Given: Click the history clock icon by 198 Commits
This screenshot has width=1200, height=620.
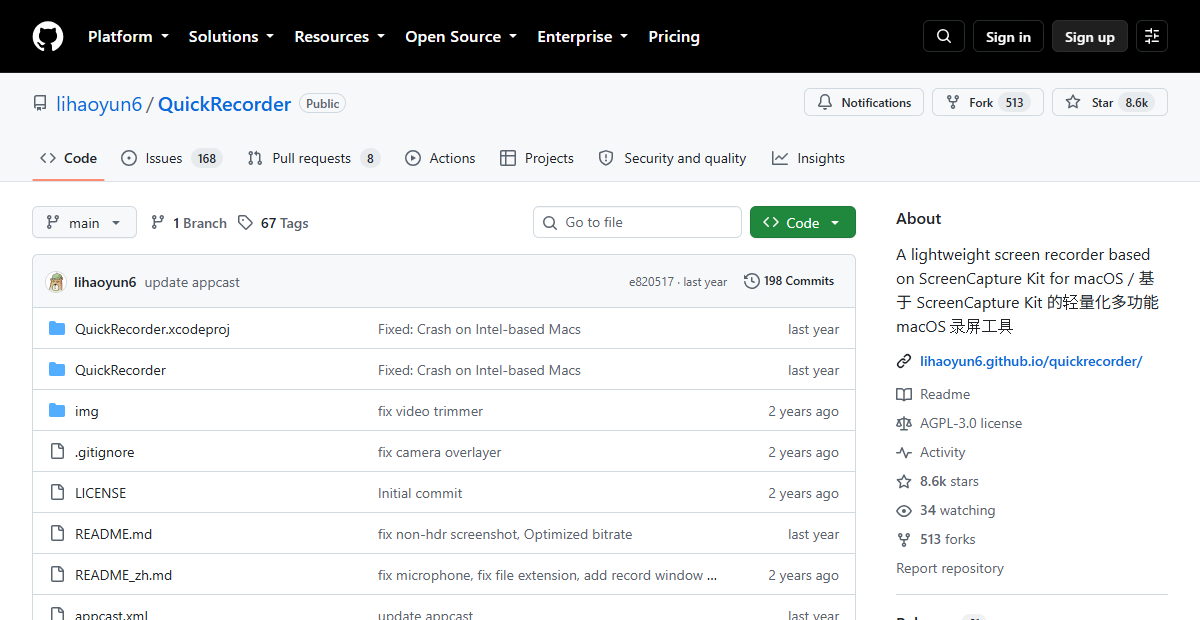Looking at the screenshot, I should coord(752,281).
